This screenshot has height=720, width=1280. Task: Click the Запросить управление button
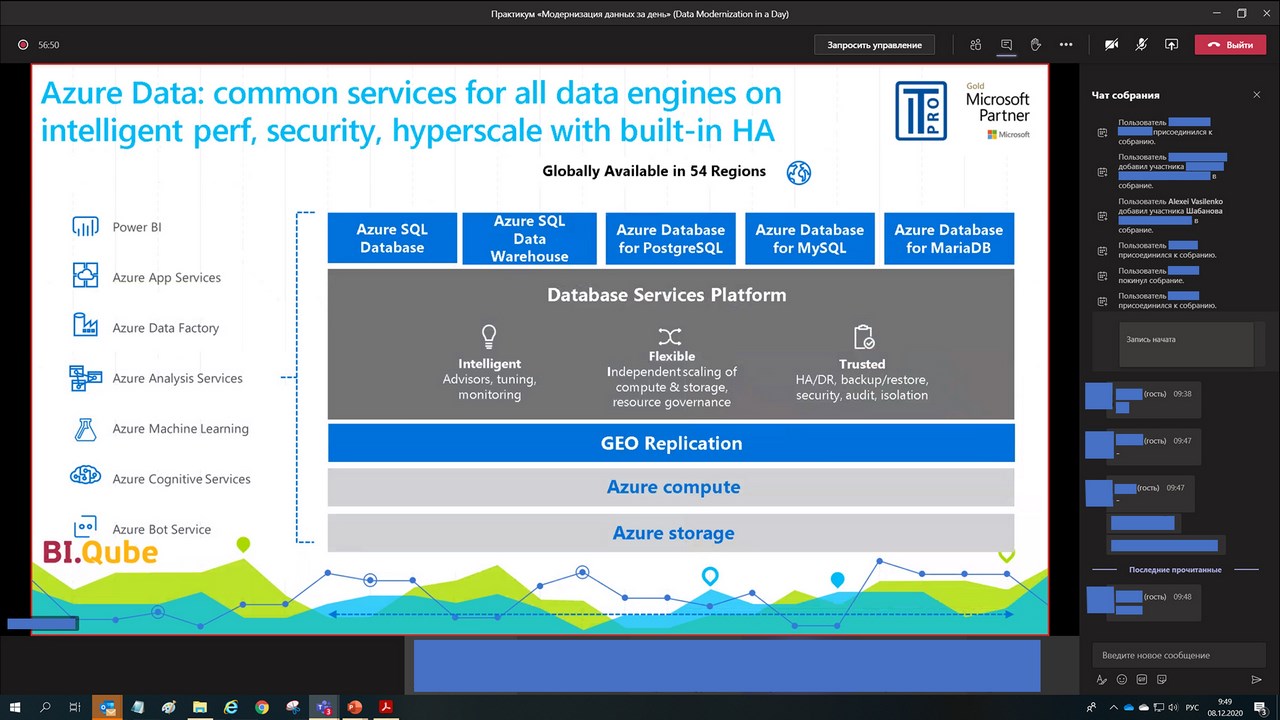(x=874, y=45)
